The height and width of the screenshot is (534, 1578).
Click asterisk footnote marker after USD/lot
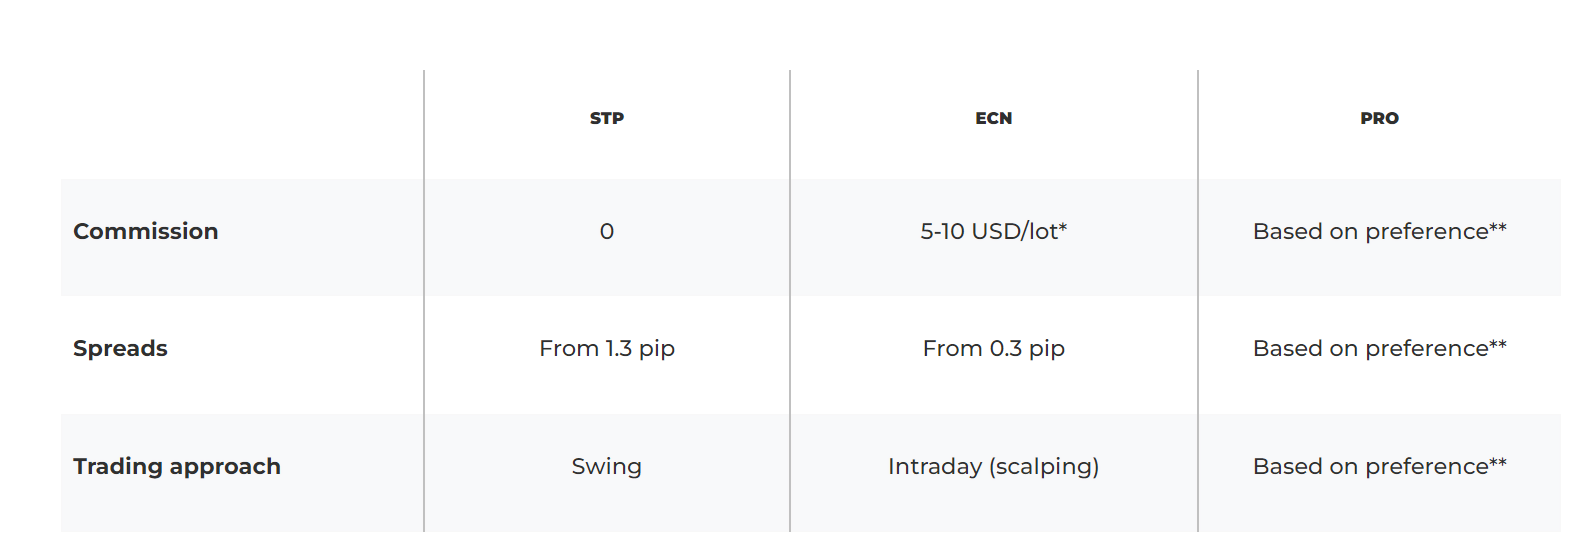coord(1063,226)
